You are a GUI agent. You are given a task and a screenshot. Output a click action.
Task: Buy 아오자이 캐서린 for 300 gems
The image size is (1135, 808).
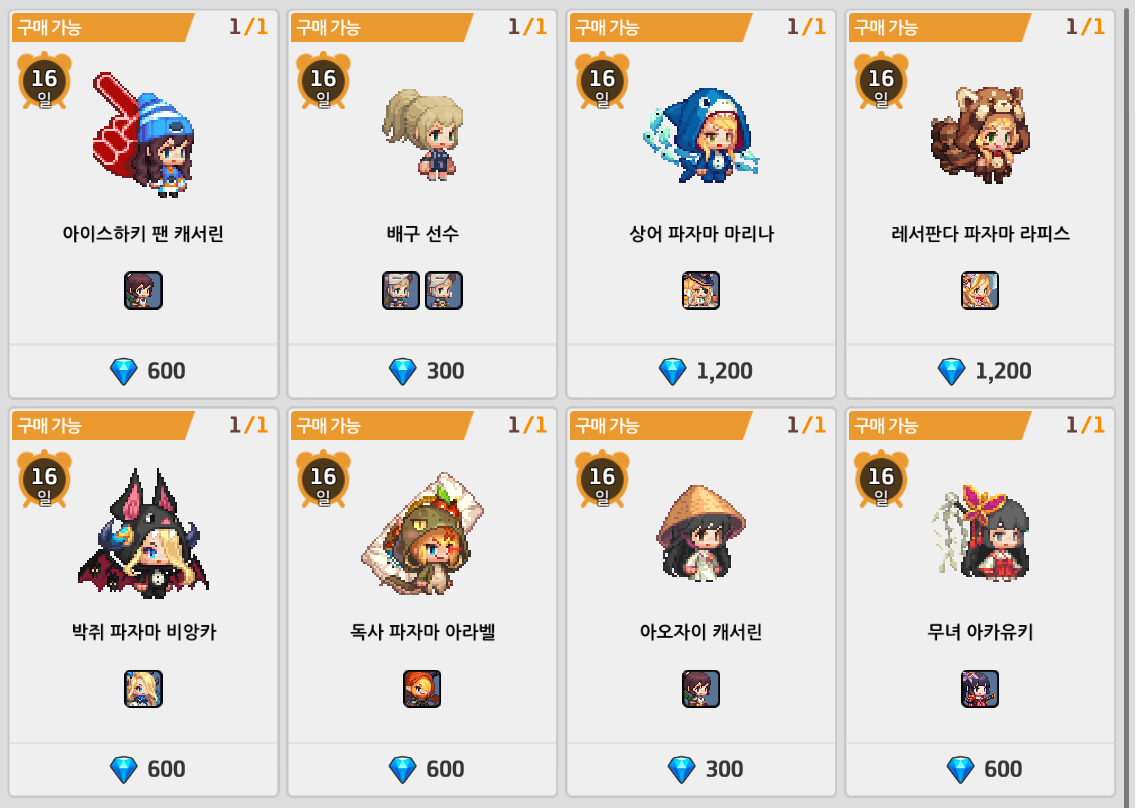tap(701, 769)
